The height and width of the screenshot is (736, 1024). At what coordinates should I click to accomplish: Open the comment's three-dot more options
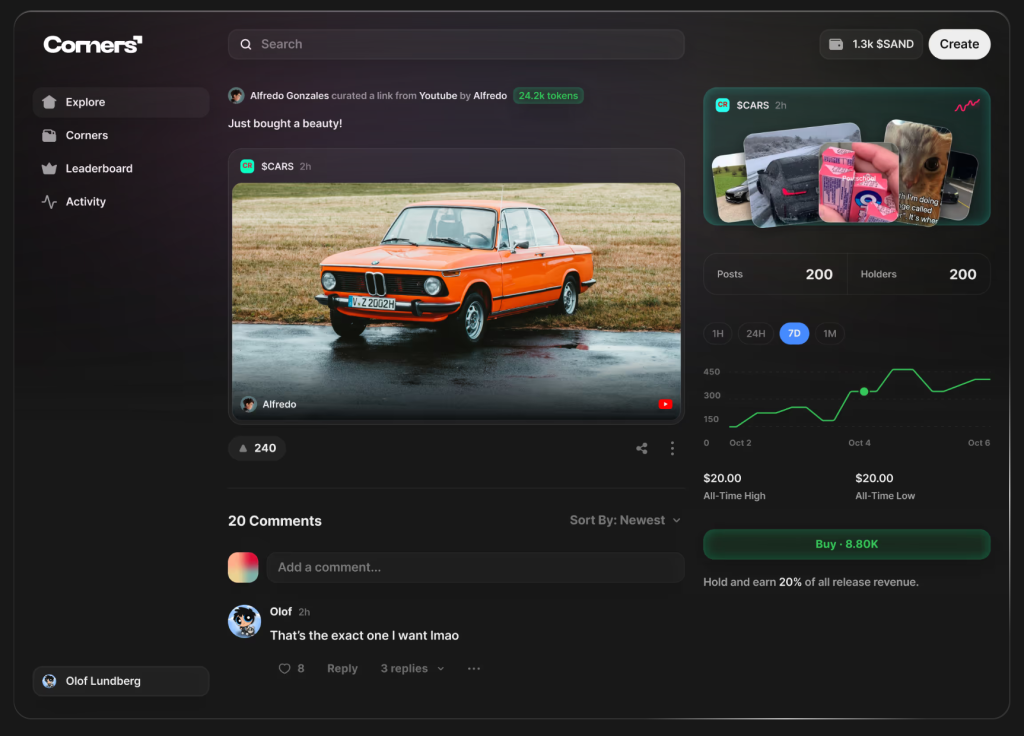[x=474, y=669]
